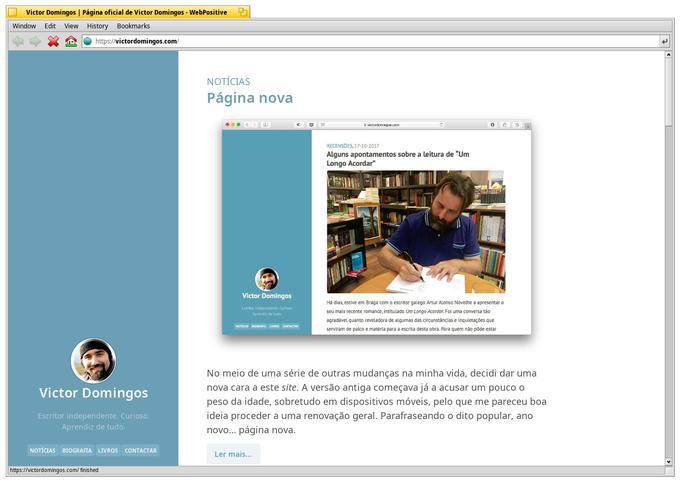Click the Back navigation arrow
Image resolution: width=680 pixels, height=482 pixels.
point(18,41)
